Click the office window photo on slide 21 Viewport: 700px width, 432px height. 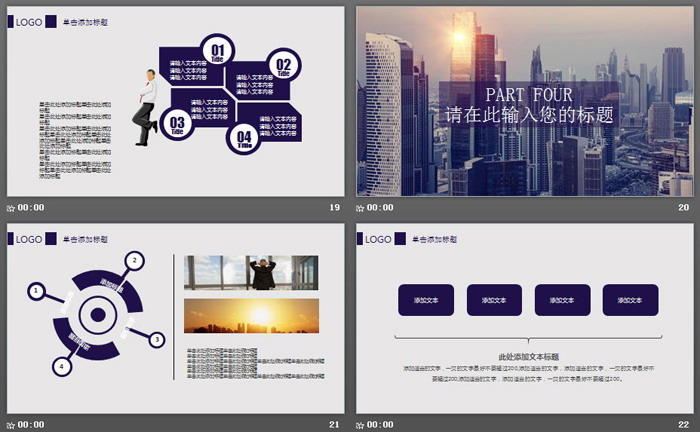coord(251,273)
